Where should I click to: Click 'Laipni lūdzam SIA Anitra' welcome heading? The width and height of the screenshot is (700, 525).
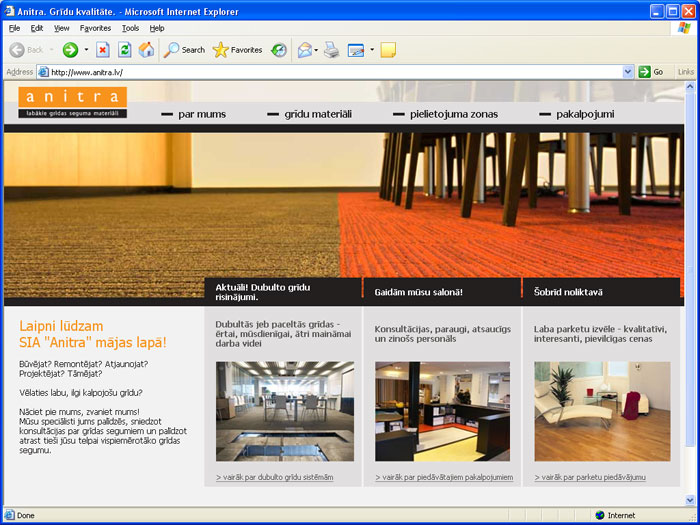click(x=93, y=334)
